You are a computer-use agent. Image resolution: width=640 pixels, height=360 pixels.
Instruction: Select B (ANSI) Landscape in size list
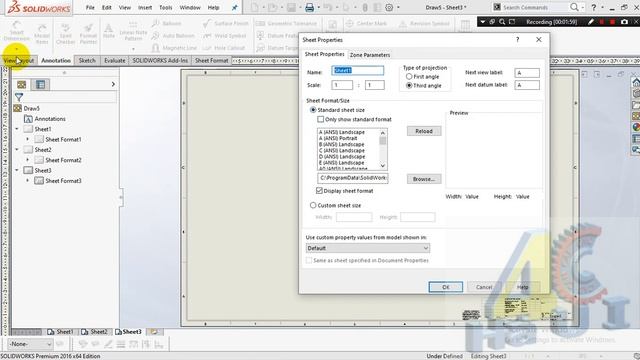pos(341,144)
